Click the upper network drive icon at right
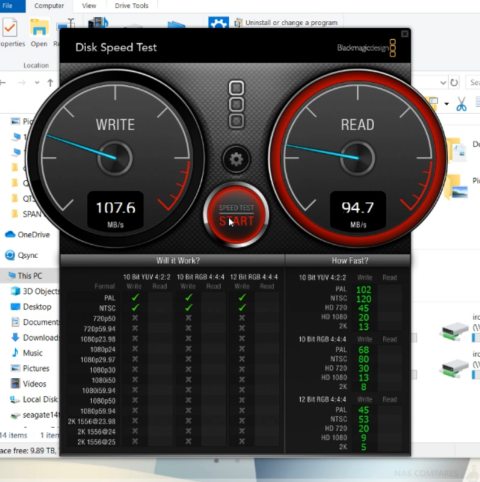 (x=455, y=331)
